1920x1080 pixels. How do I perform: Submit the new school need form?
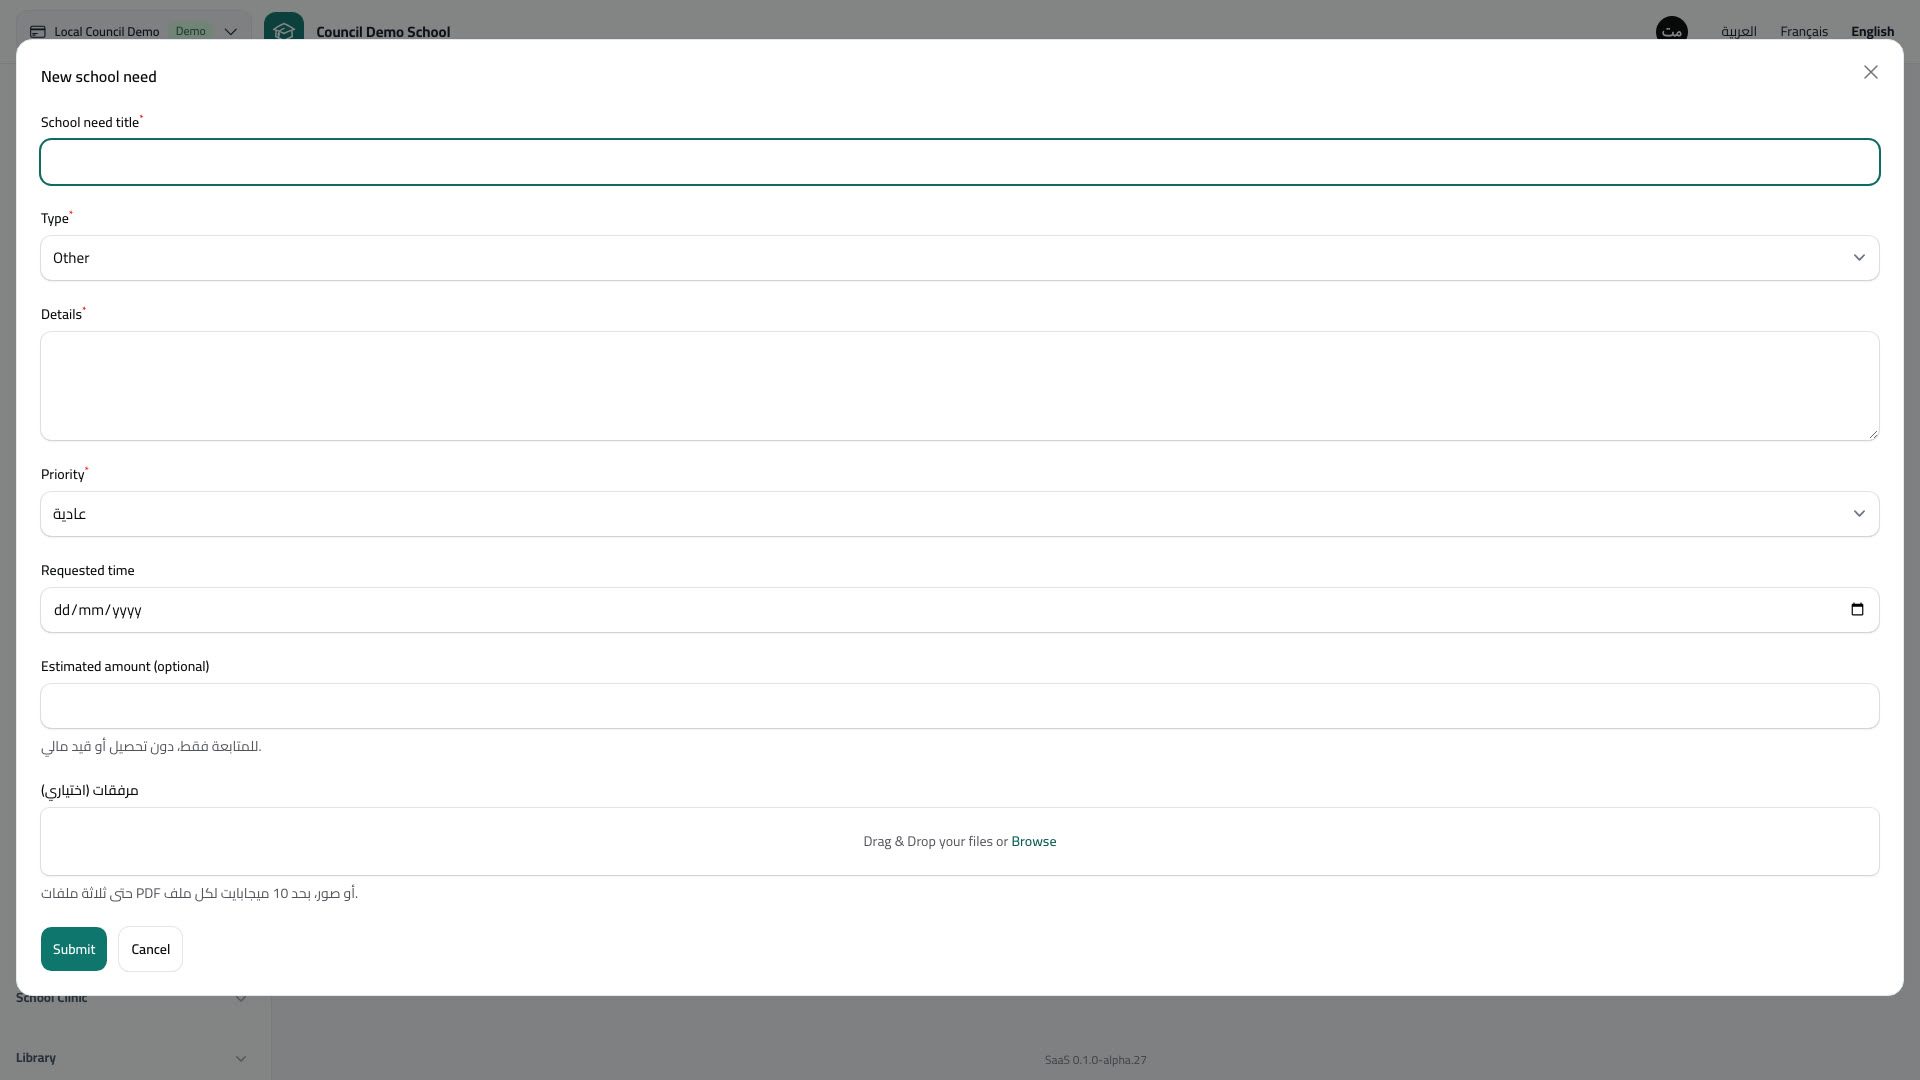pos(74,949)
